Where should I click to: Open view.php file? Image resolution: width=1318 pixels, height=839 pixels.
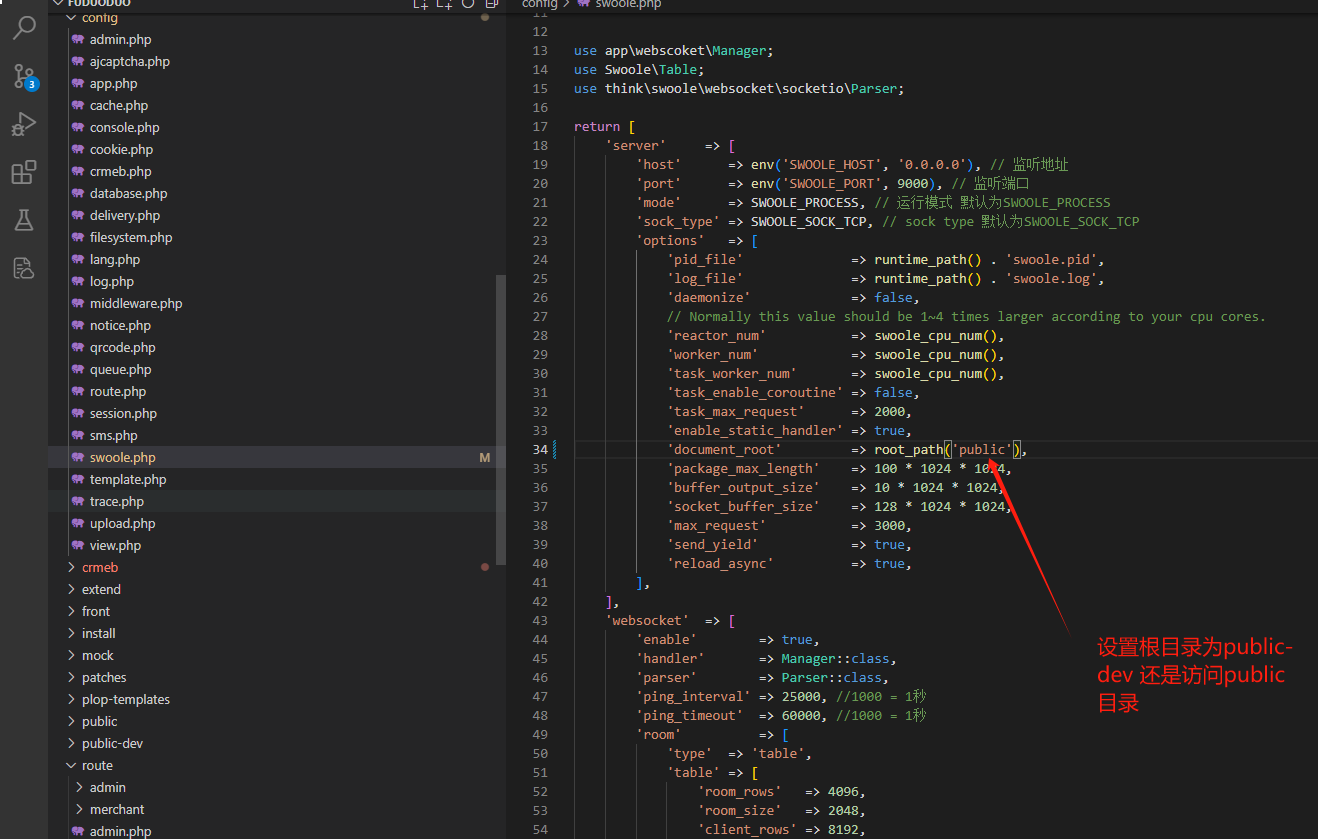[115, 545]
